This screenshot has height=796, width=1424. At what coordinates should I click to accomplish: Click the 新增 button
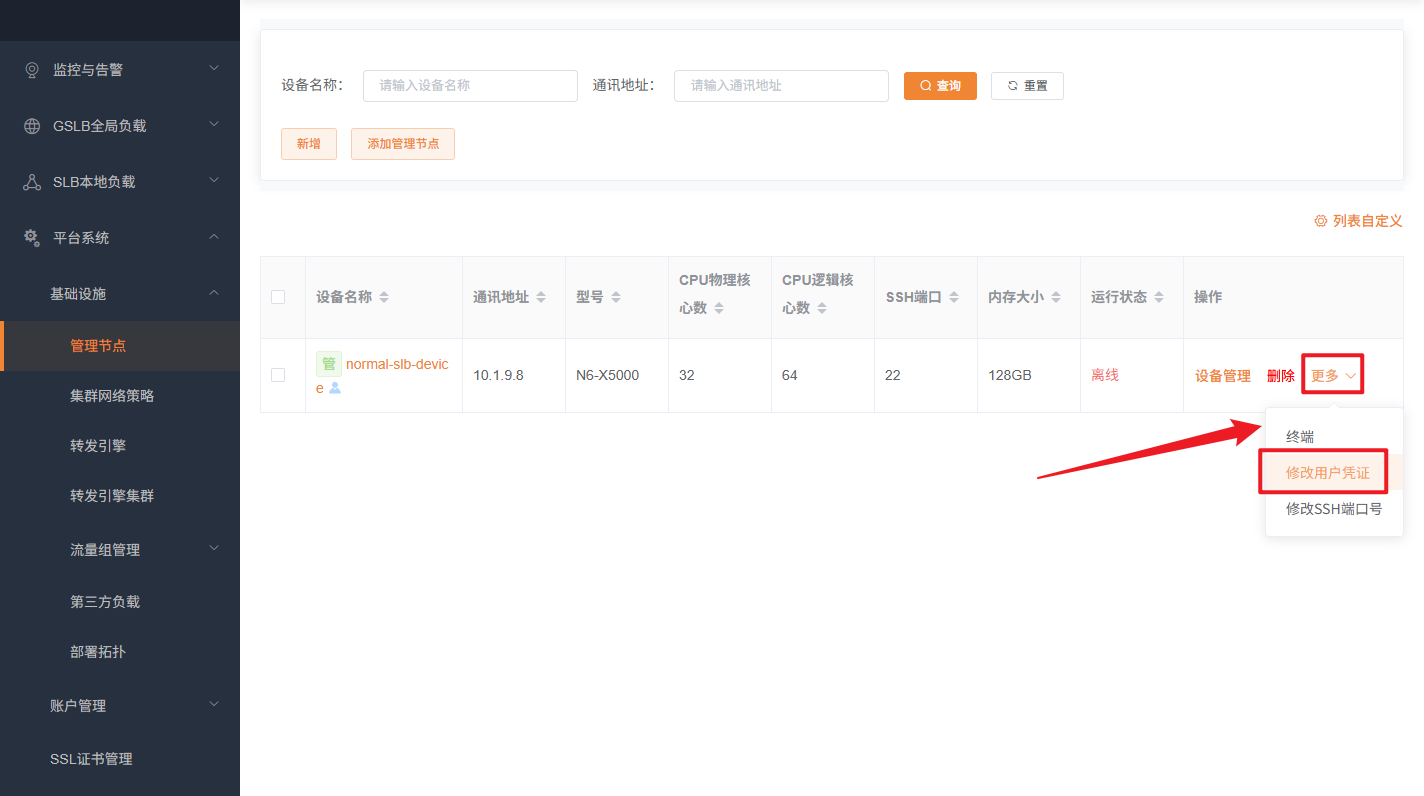tap(308, 143)
